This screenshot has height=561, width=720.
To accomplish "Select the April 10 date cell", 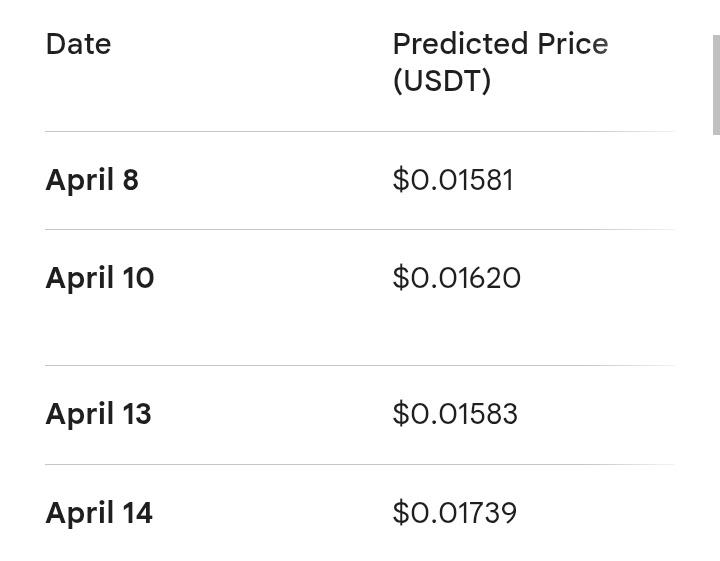I will (x=100, y=278).
